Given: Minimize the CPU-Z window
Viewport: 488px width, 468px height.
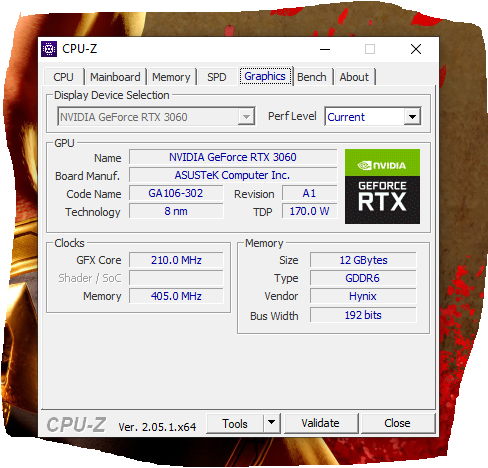Looking at the screenshot, I should point(325,49).
